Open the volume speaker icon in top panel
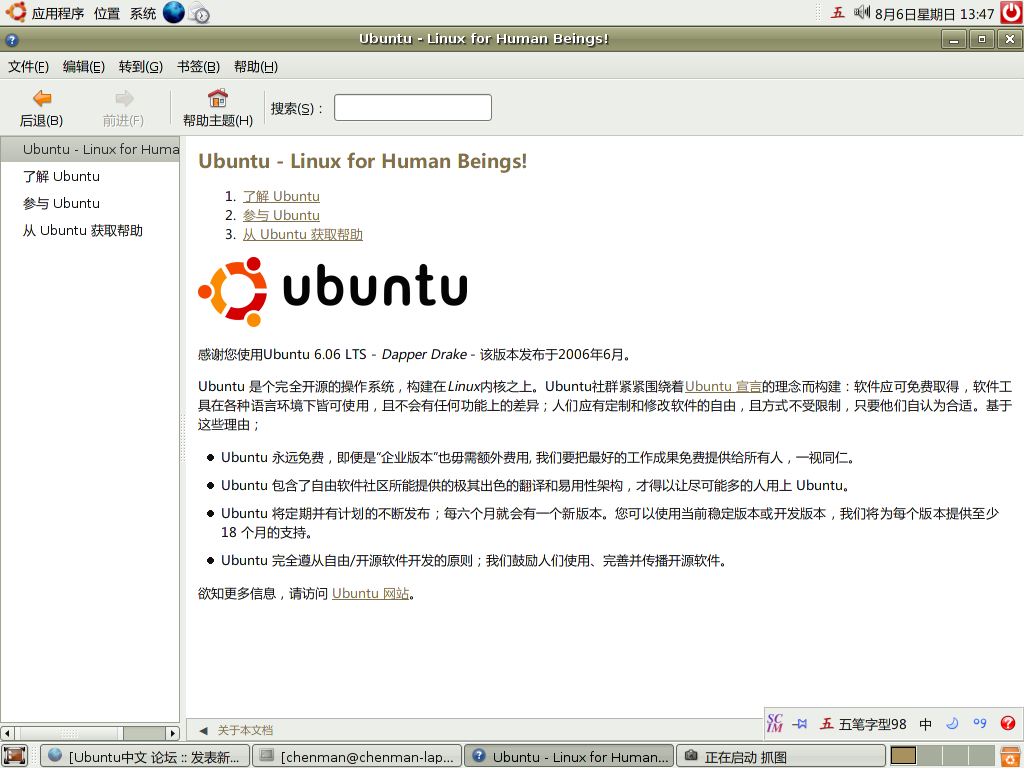This screenshot has height=768, width=1024. tap(862, 12)
